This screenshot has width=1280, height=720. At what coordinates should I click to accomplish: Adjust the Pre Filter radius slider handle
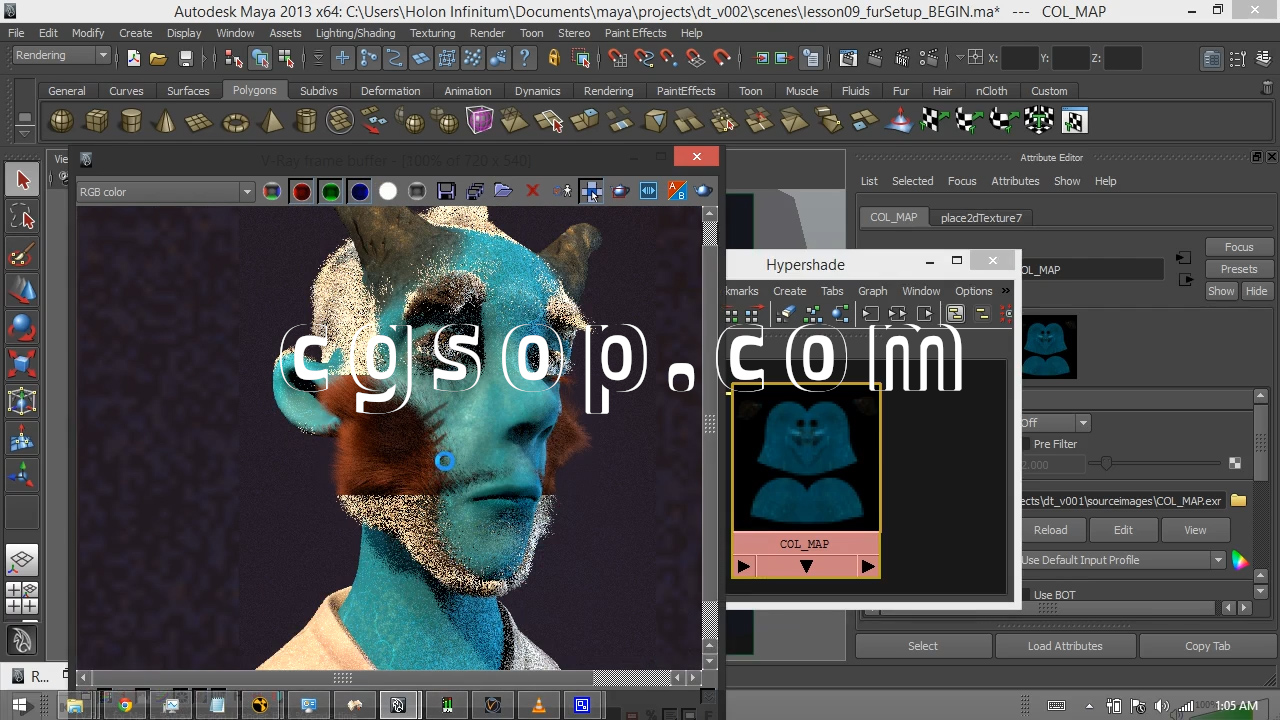point(1106,464)
